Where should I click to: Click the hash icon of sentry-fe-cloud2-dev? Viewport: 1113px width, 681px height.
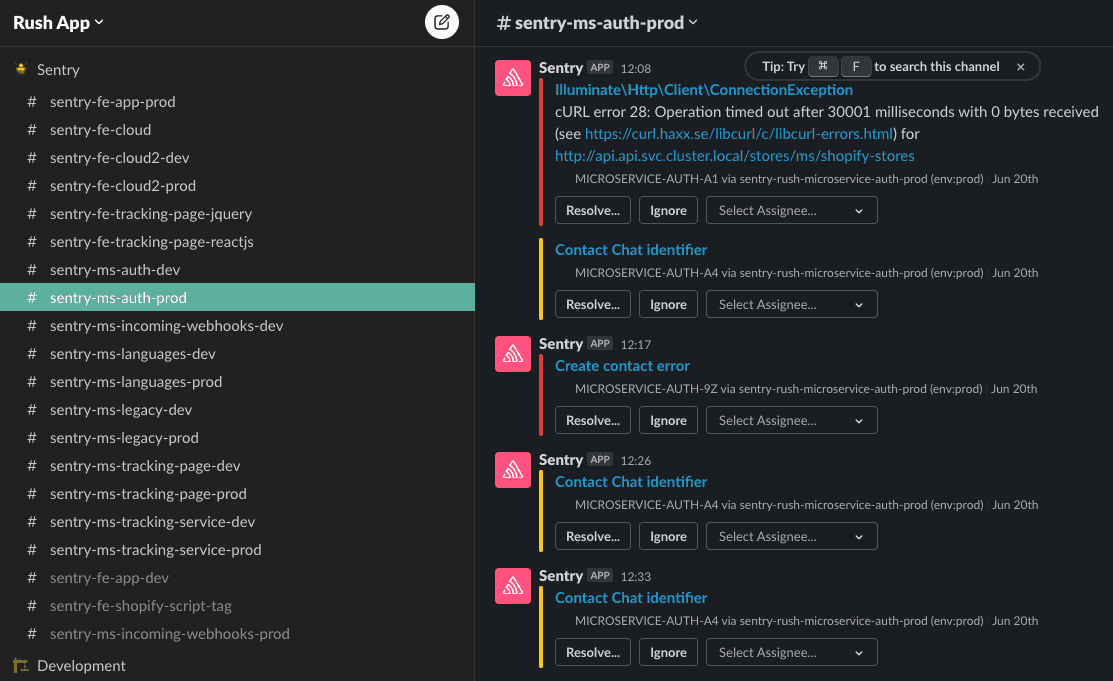(33, 157)
